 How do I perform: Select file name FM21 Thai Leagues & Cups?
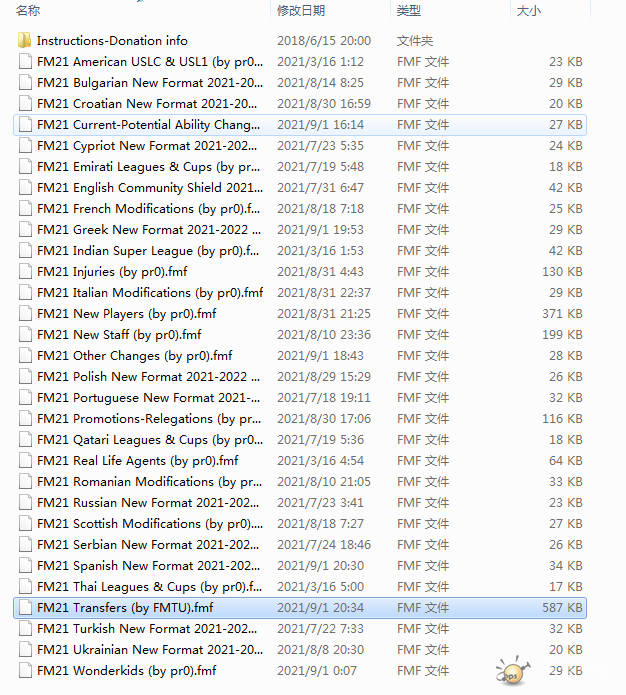coord(149,587)
